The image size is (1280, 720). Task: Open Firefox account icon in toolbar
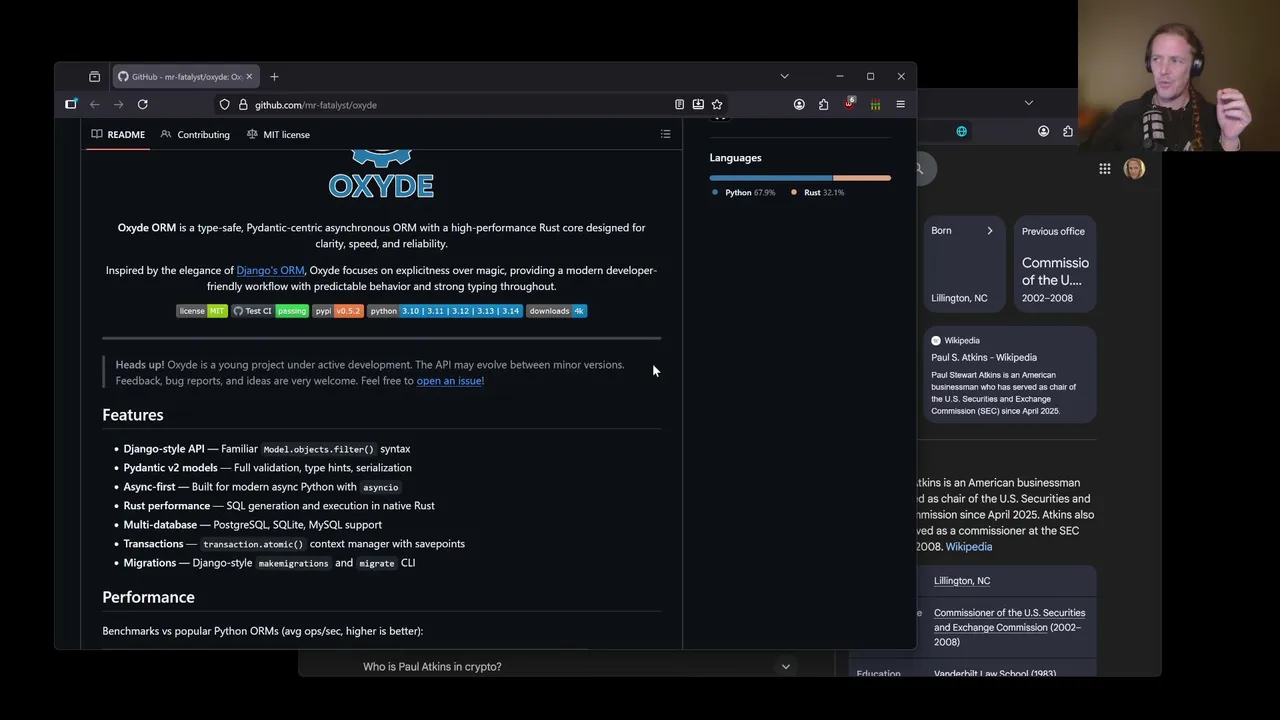799,104
